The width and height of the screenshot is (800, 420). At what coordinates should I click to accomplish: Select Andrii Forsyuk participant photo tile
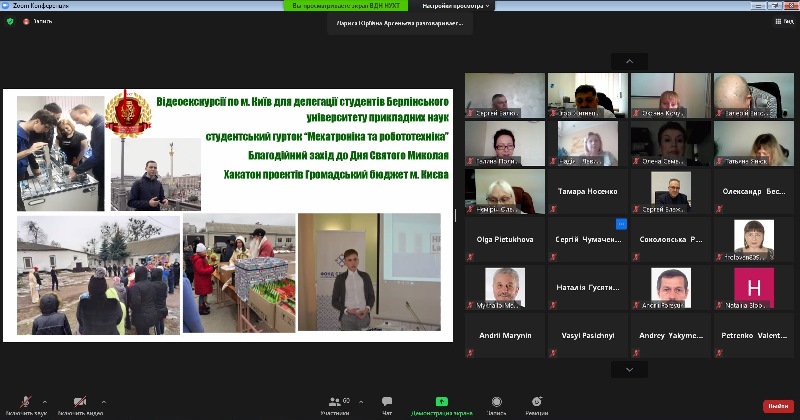click(671, 287)
